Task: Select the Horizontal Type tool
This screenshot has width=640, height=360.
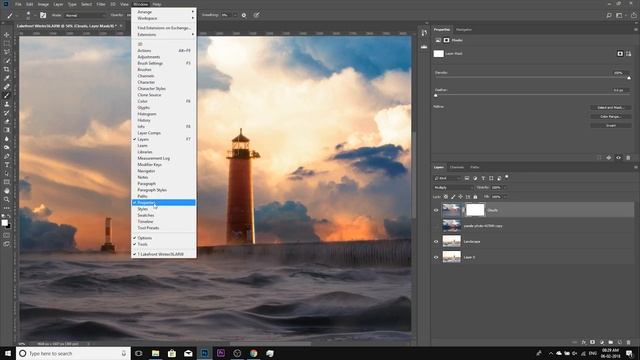Action: coord(7,164)
